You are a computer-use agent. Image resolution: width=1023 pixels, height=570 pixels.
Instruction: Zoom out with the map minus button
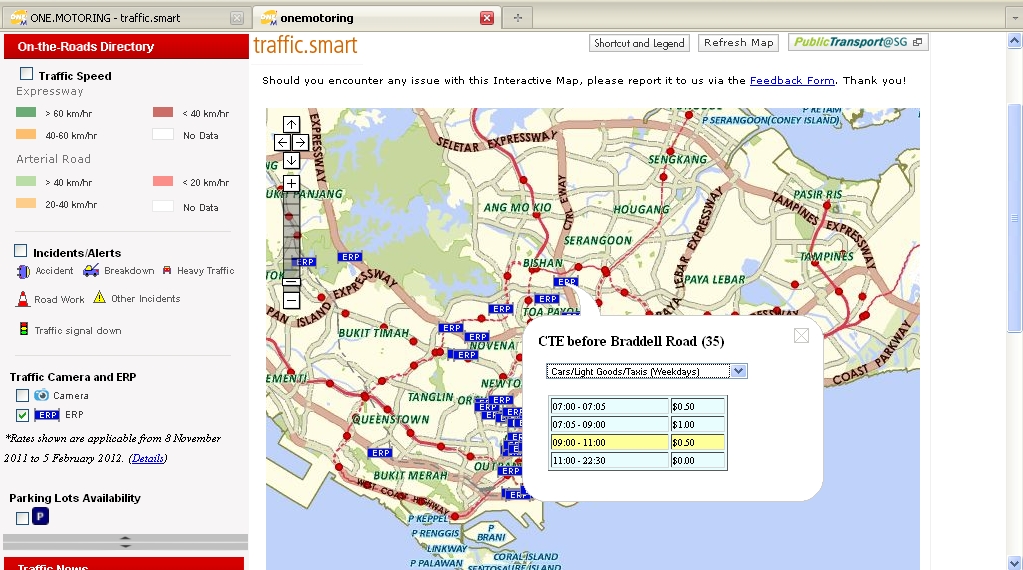pos(291,300)
